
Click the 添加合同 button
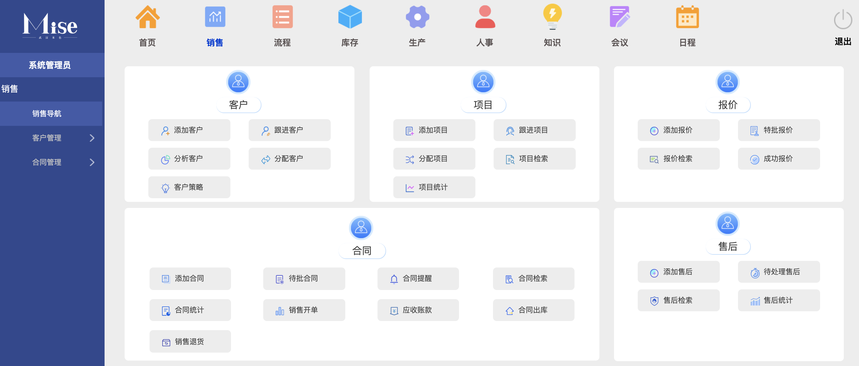[x=190, y=279]
